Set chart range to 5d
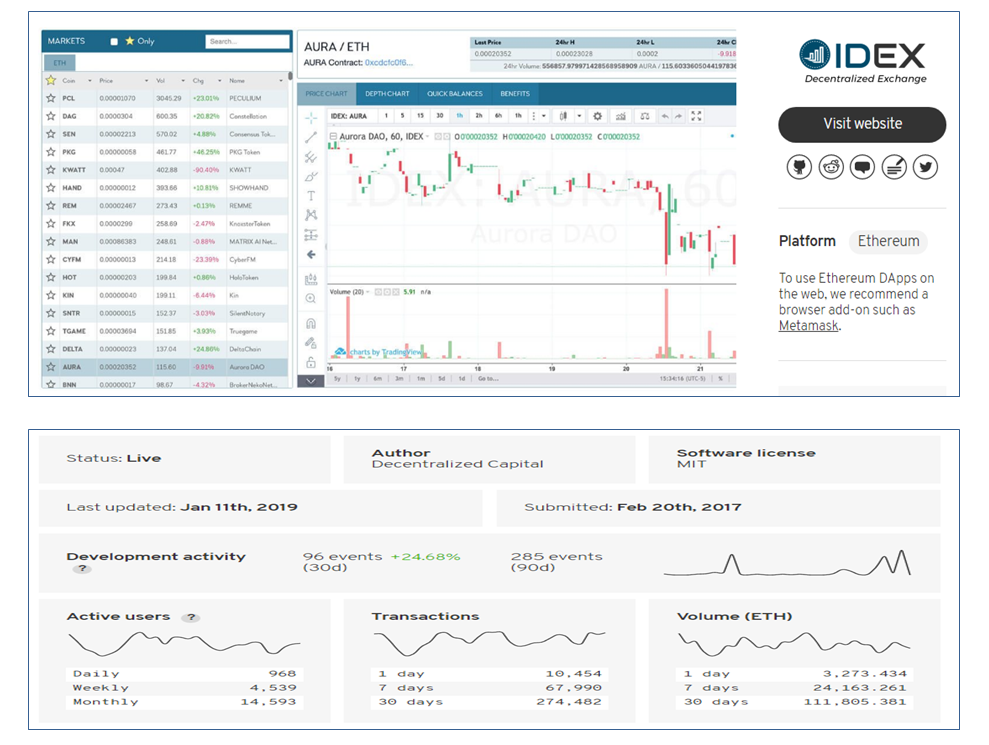The width and height of the screenshot is (989, 745). tap(442, 378)
